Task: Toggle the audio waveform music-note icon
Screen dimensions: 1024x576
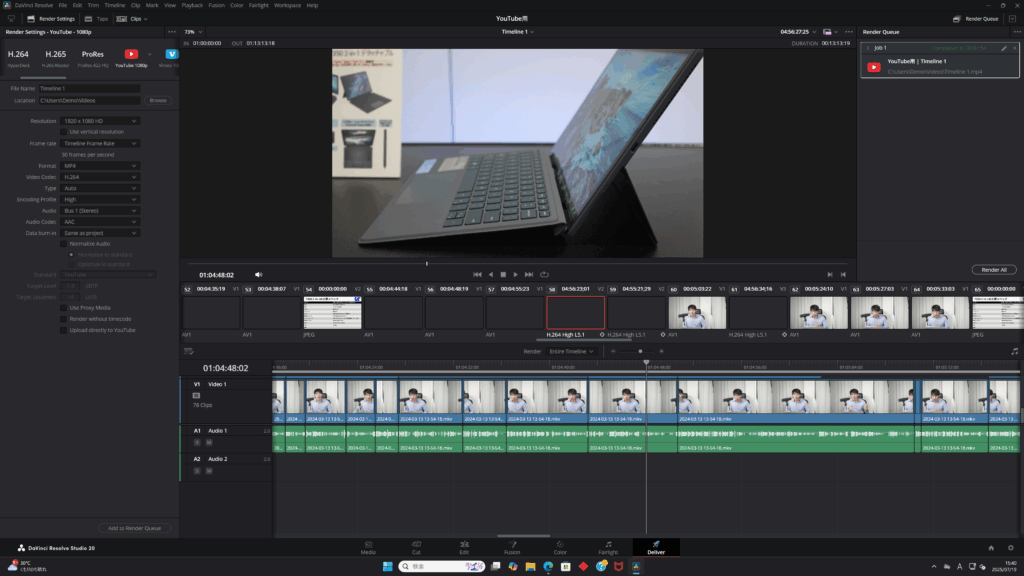Action: (x=1014, y=351)
